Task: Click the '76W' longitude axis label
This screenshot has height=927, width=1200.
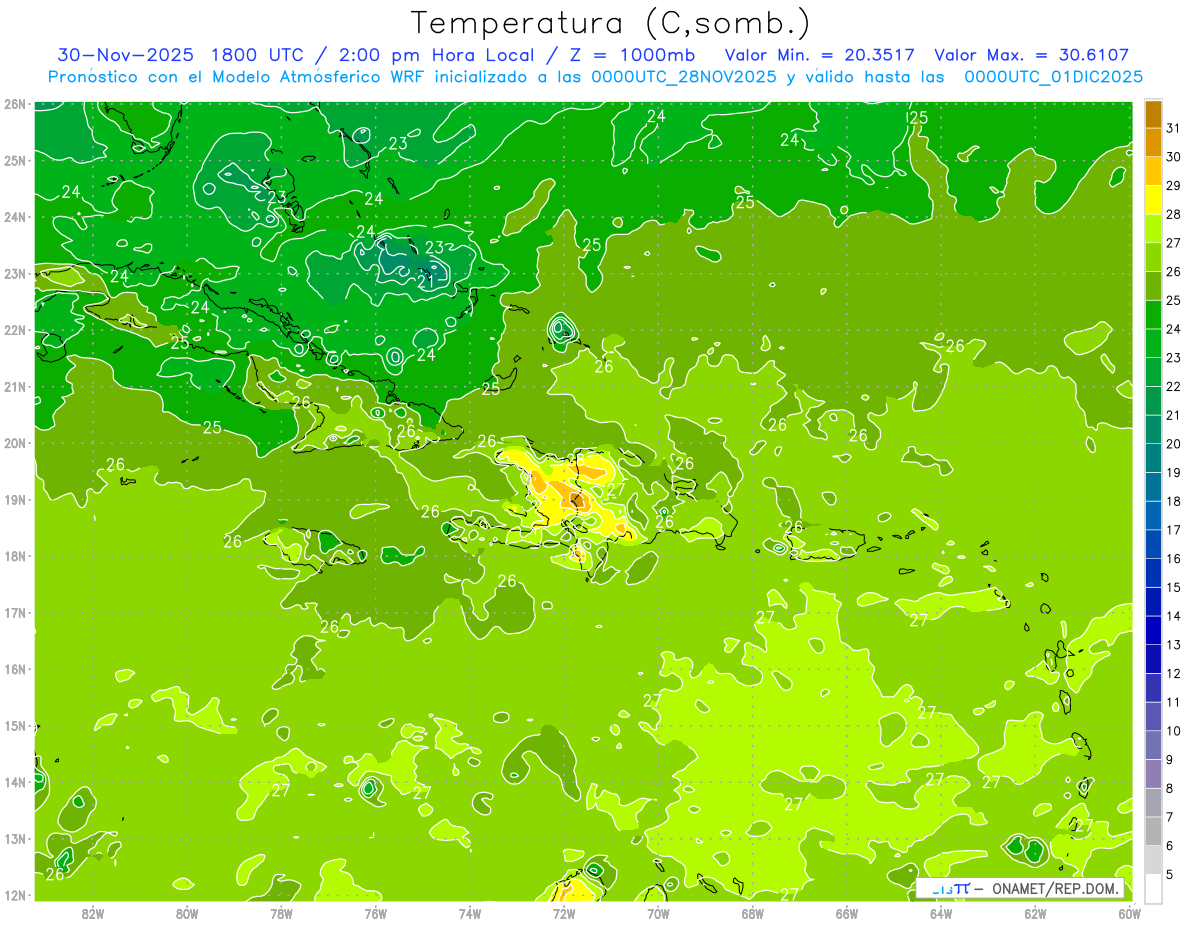Action: pyautogui.click(x=375, y=913)
